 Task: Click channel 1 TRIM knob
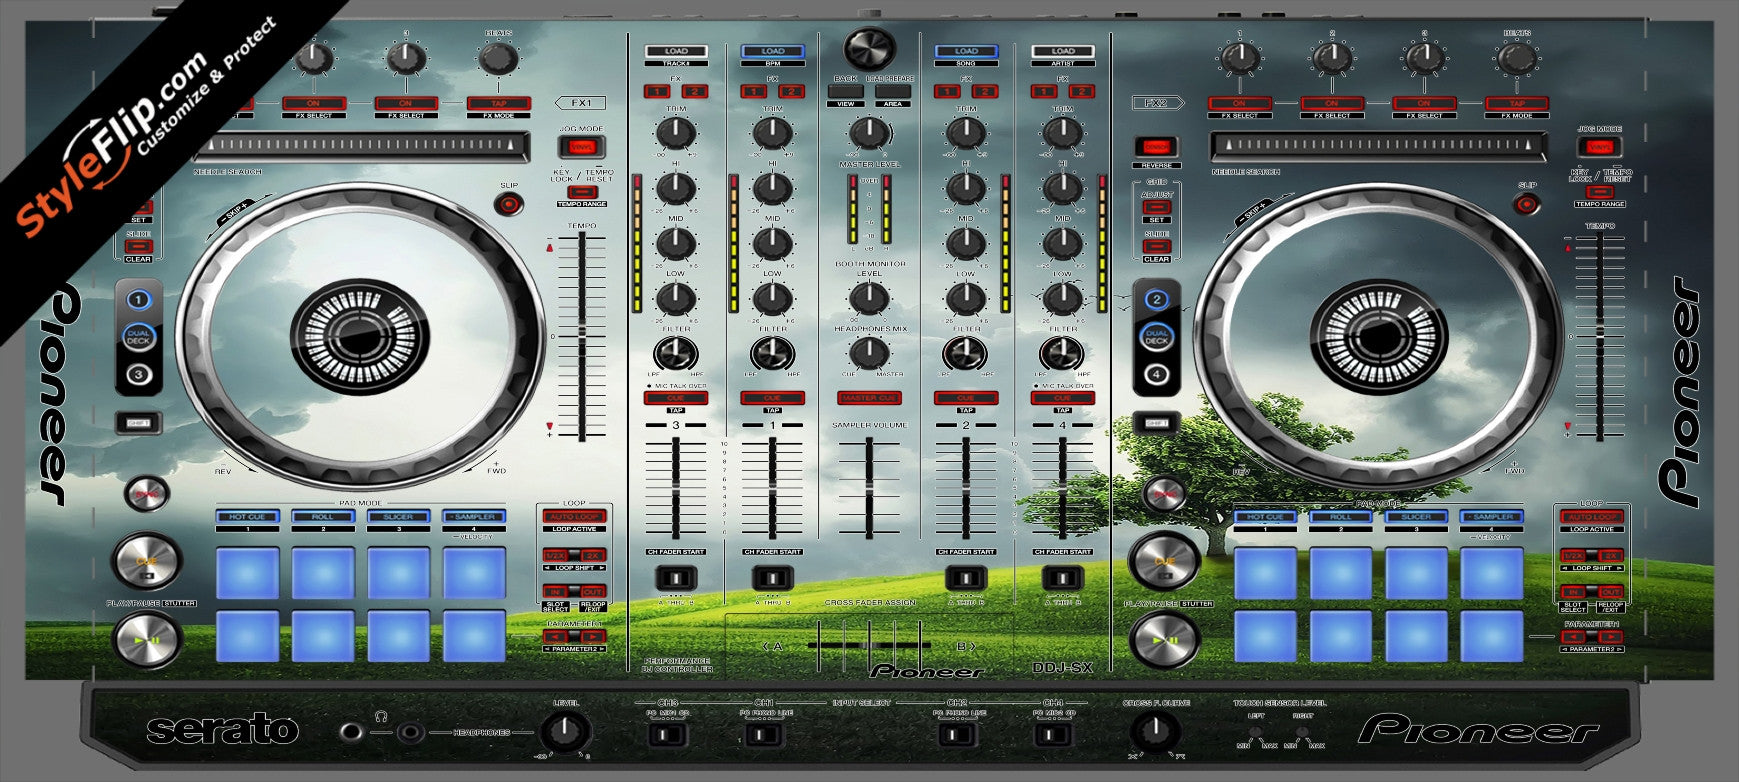click(772, 132)
